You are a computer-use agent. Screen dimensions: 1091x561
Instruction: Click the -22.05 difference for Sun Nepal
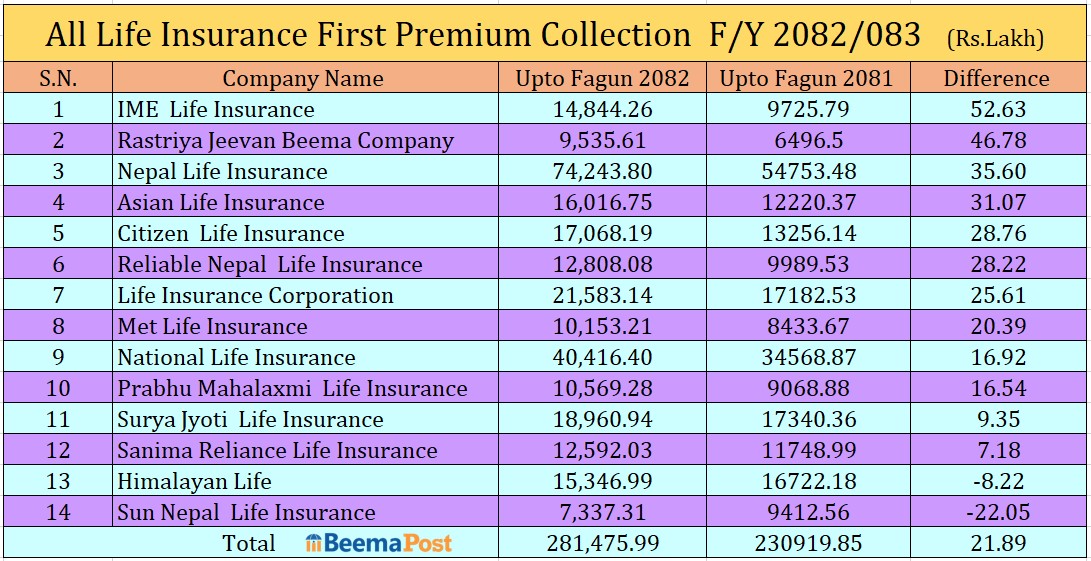pyautogui.click(x=996, y=512)
